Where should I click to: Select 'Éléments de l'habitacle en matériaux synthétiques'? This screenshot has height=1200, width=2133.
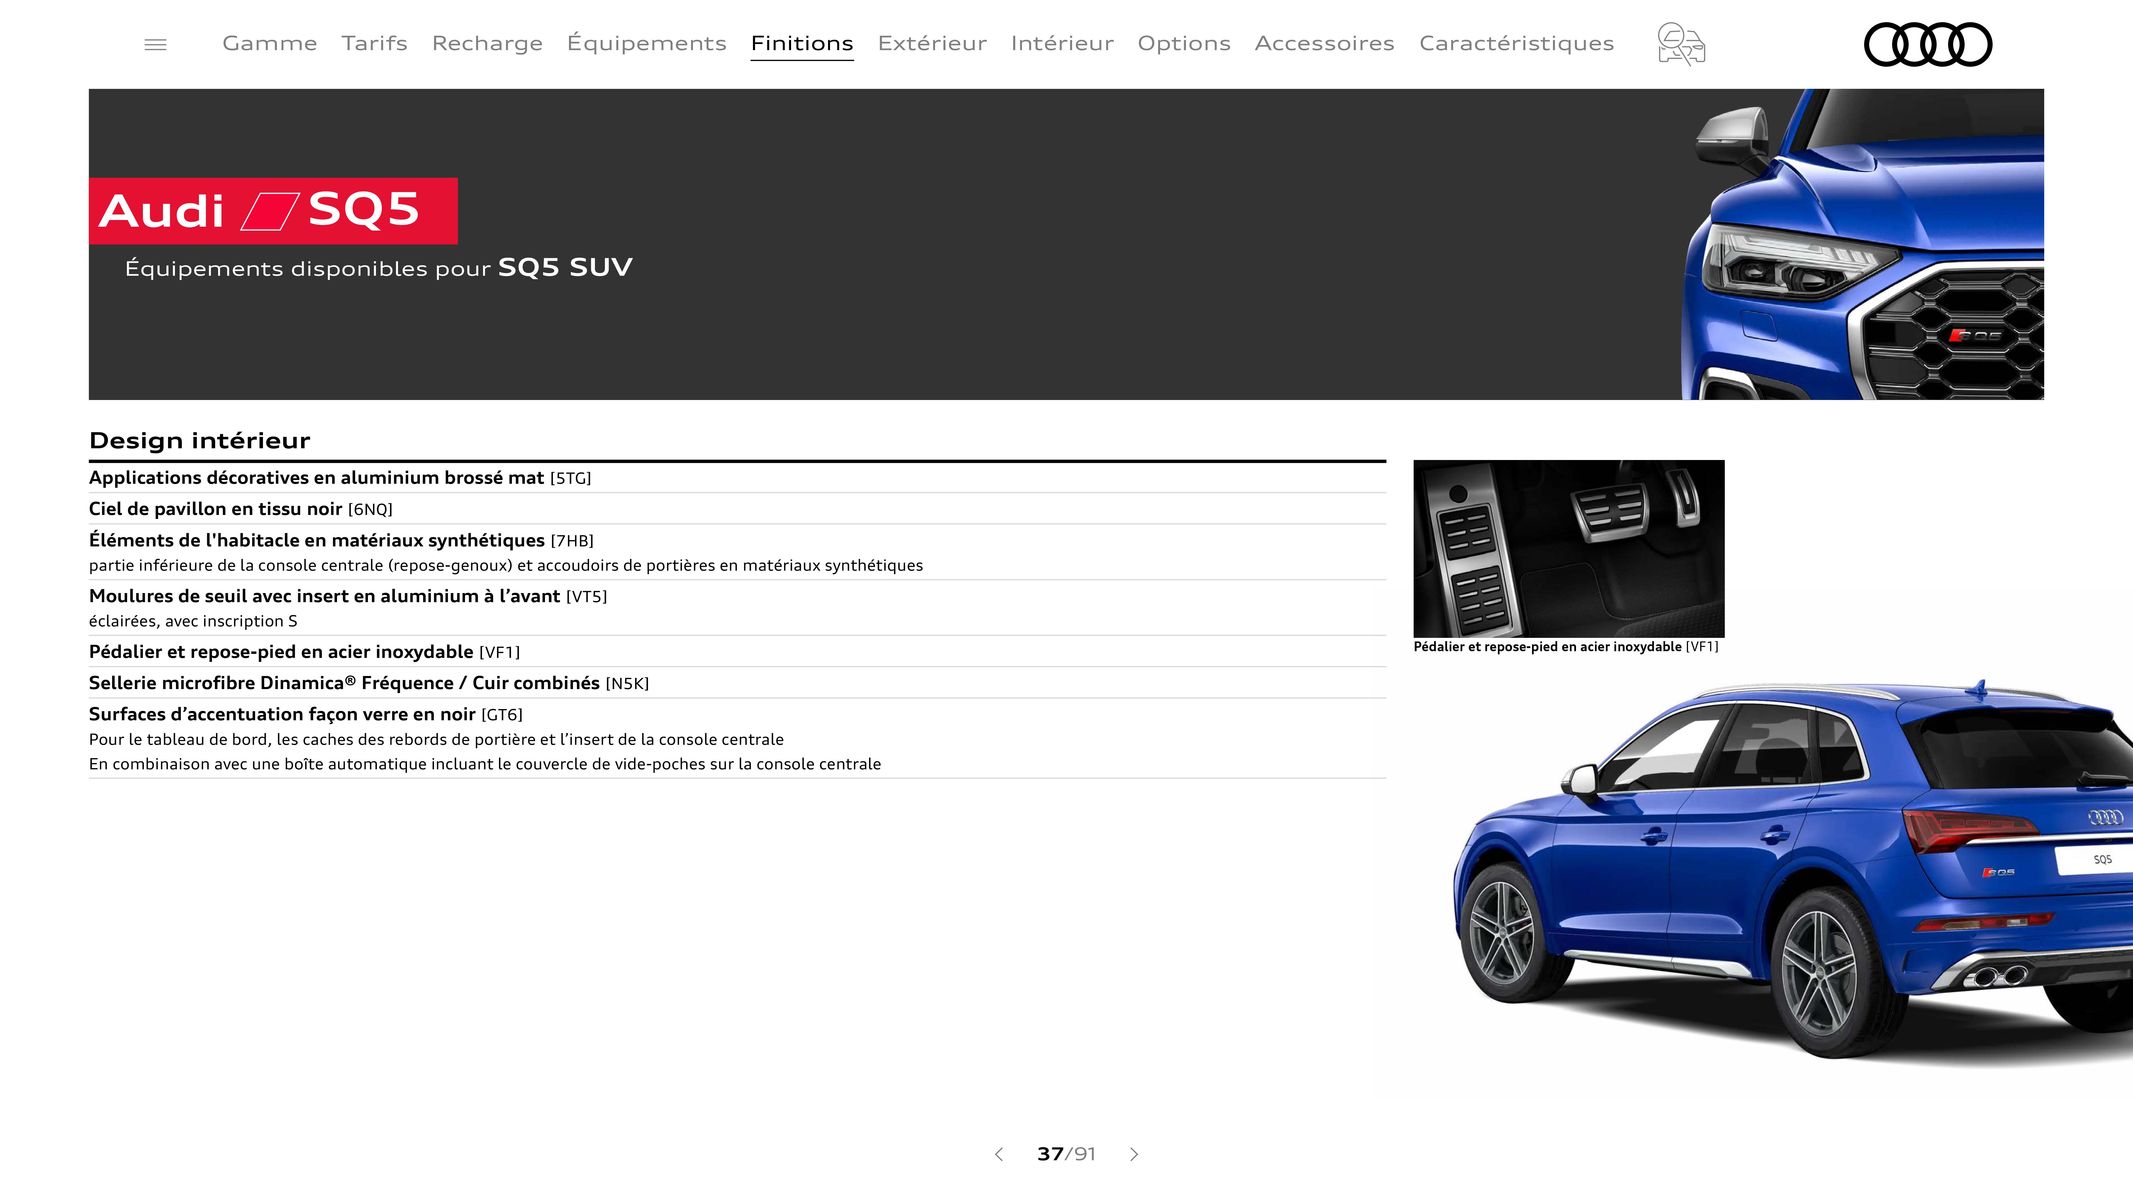coord(737,552)
